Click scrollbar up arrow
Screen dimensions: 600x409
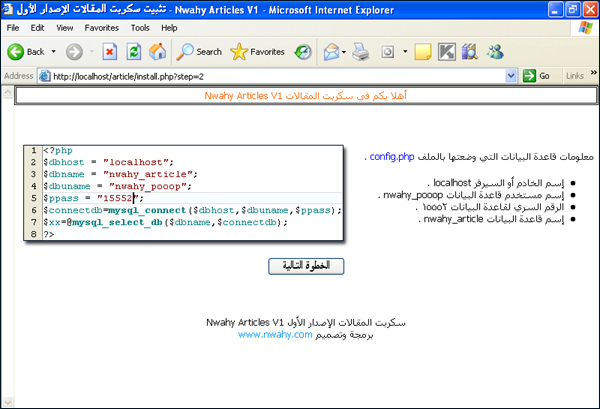coord(8,92)
